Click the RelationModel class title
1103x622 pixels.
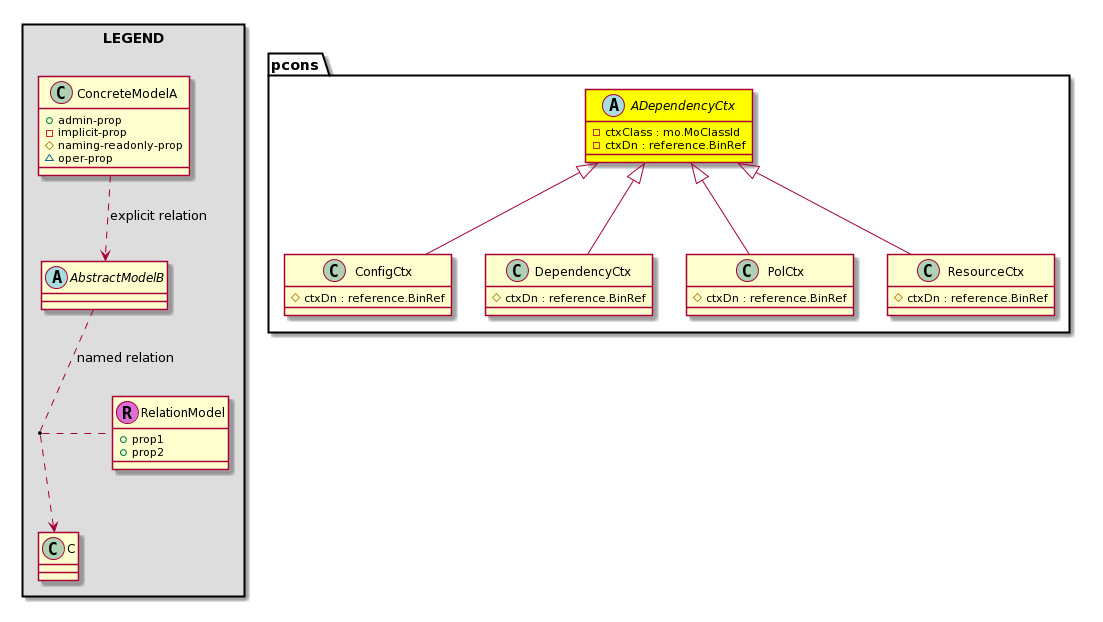pos(183,413)
